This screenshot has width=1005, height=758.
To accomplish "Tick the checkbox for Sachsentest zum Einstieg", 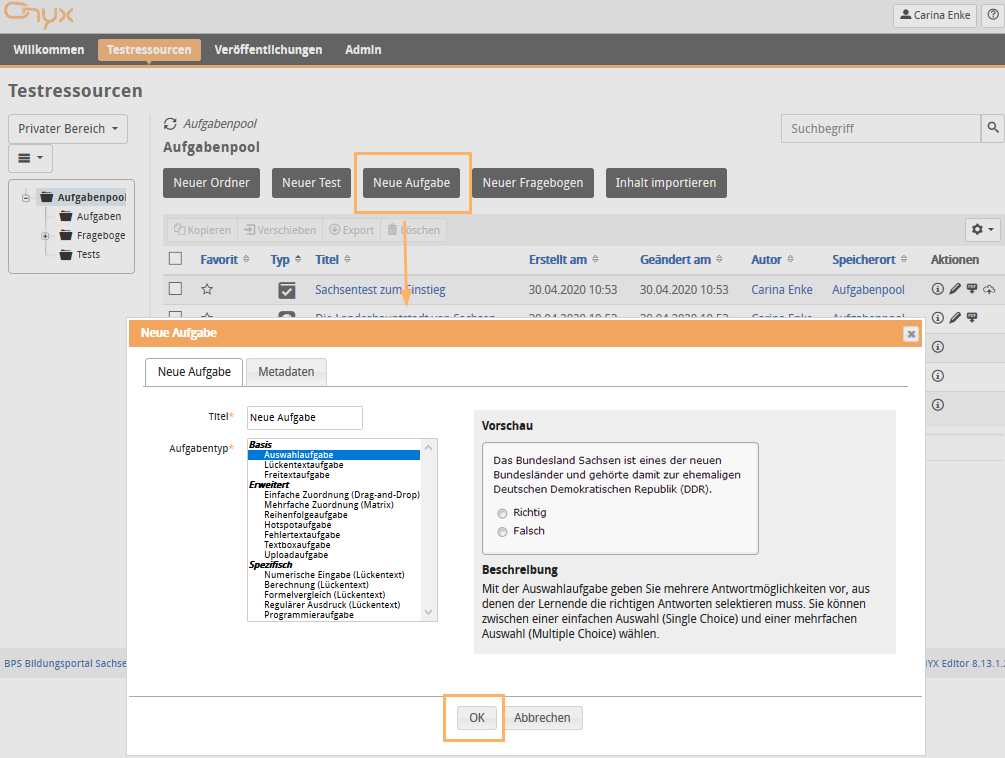I will click(175, 289).
